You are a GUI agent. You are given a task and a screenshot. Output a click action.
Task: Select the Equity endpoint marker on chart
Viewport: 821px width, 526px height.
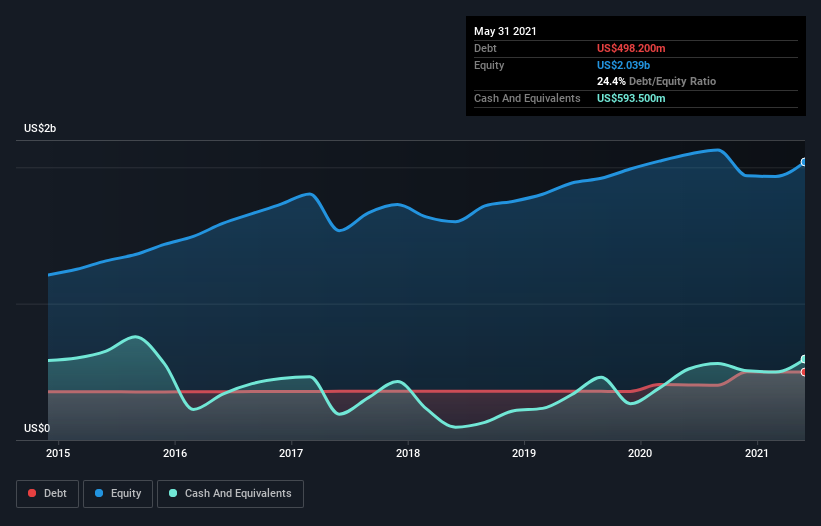(804, 162)
